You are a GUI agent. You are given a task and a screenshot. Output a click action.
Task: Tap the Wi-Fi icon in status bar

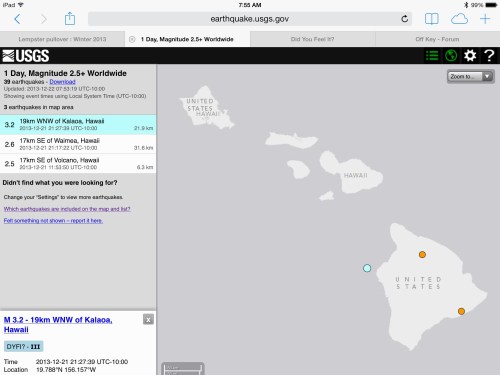pos(21,5)
